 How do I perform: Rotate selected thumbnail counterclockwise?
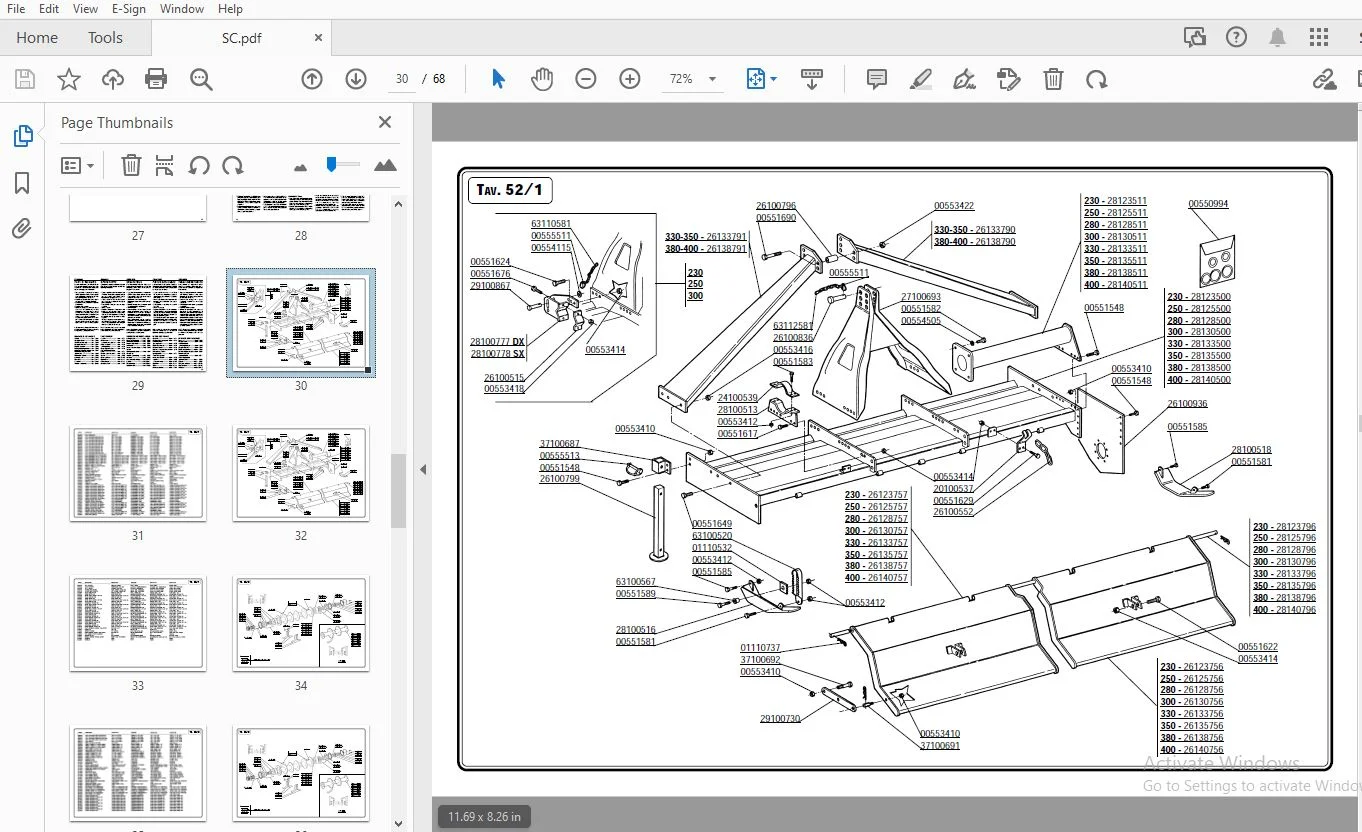tap(199, 165)
